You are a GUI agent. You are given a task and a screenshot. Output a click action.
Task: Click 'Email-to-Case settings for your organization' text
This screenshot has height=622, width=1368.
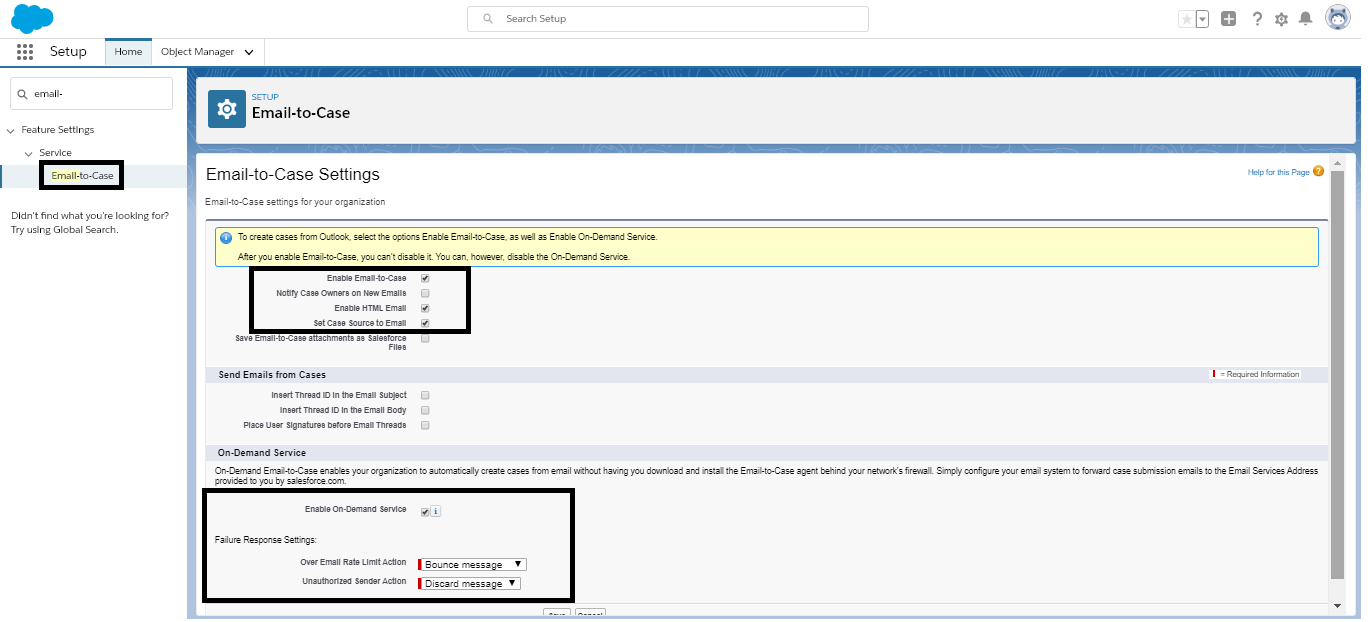coord(295,202)
